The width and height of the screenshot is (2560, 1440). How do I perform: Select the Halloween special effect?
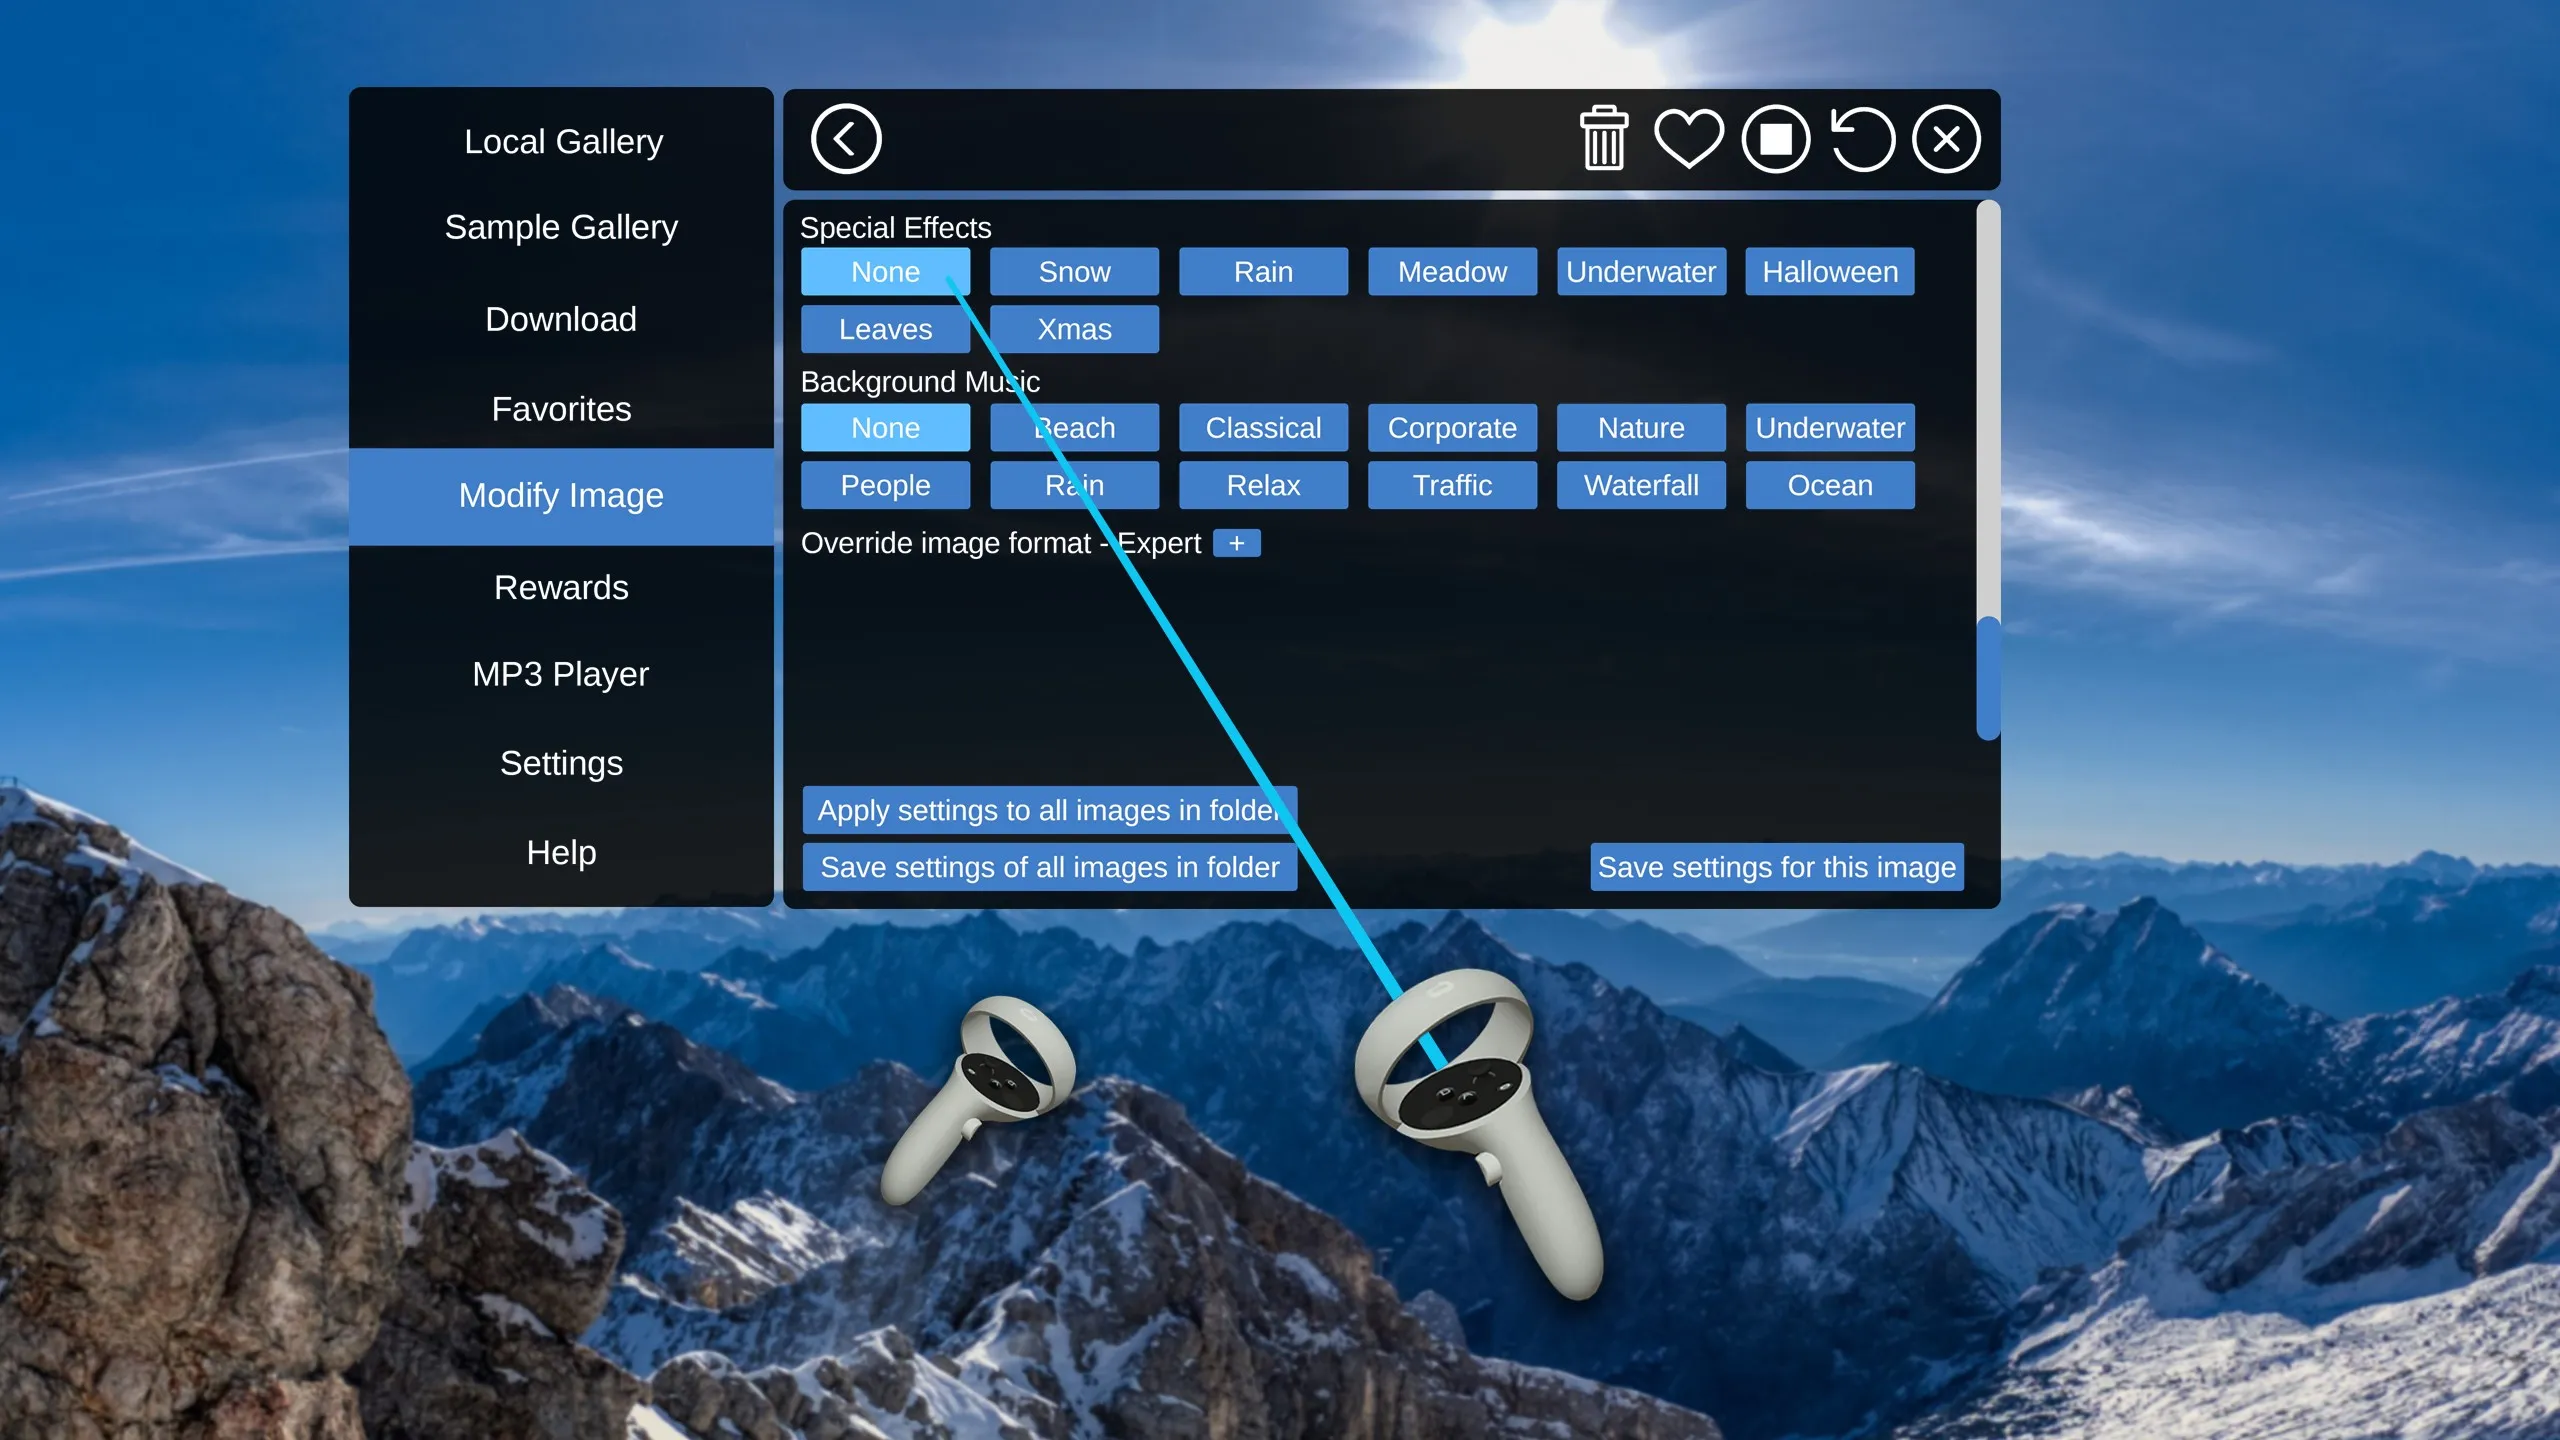tap(1829, 272)
